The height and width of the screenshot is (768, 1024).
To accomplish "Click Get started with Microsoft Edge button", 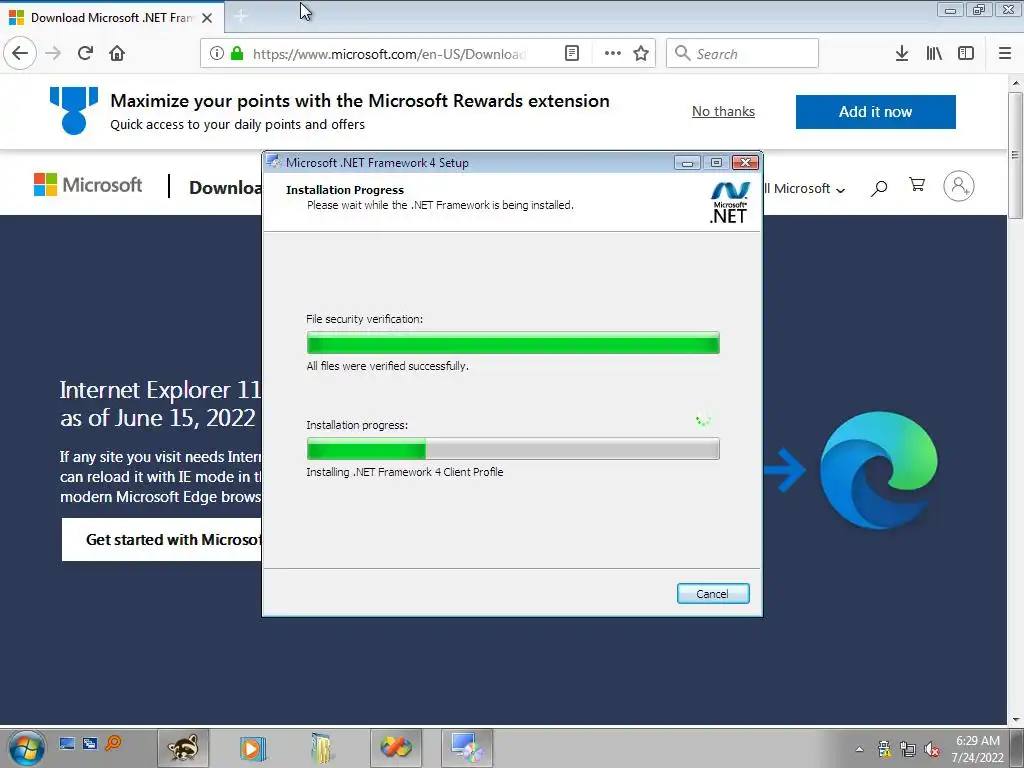I will point(162,539).
